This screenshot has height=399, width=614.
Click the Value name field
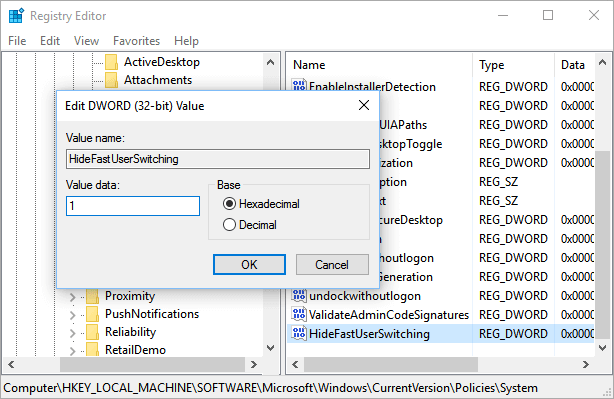click(x=218, y=159)
